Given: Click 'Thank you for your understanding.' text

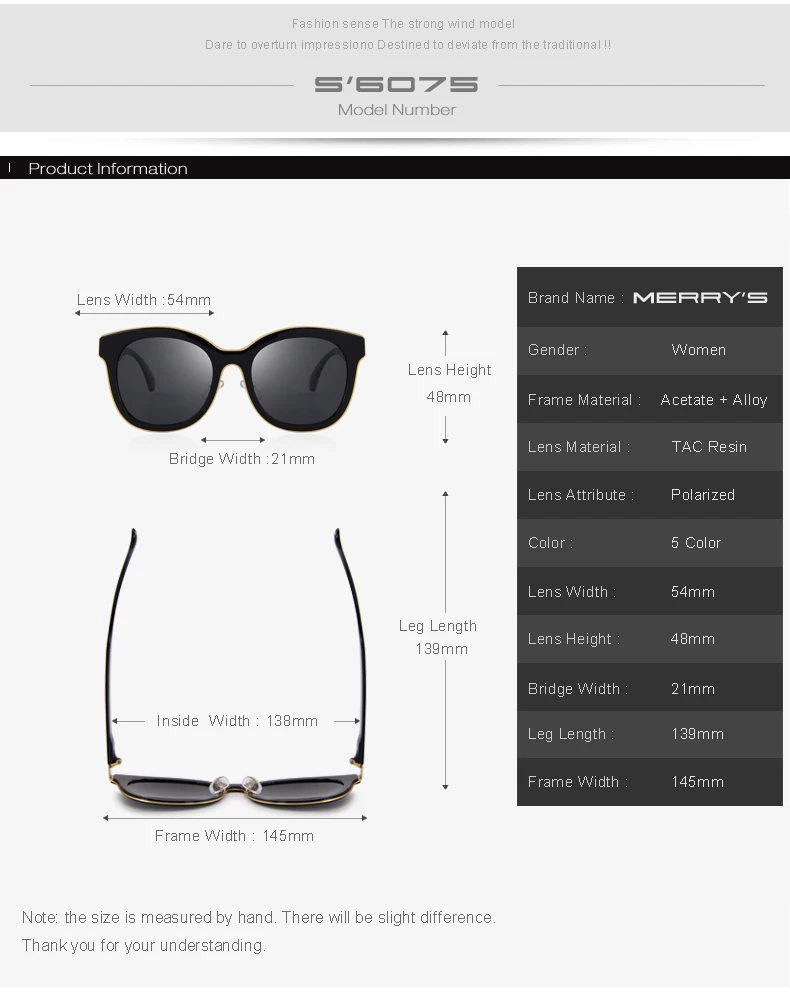Looking at the screenshot, I should [x=144, y=945].
